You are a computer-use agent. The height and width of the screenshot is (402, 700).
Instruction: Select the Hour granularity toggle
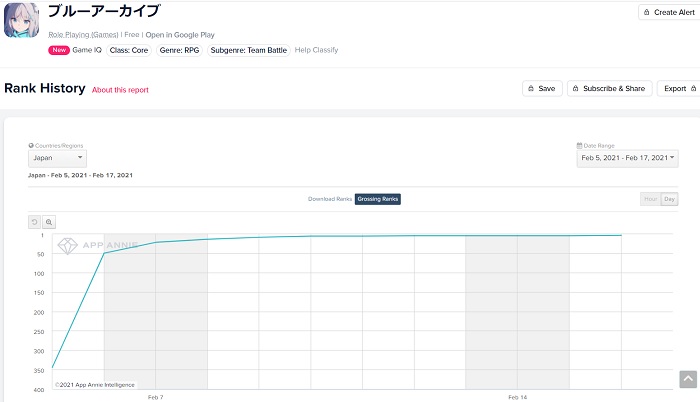650,199
